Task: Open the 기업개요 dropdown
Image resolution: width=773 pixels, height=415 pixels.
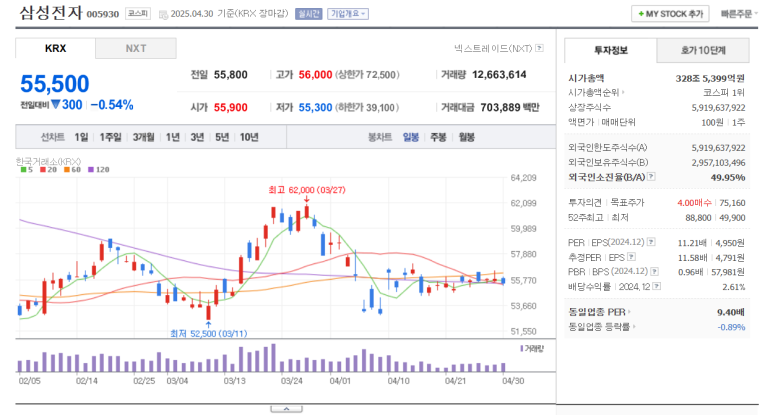Action: click(x=348, y=14)
